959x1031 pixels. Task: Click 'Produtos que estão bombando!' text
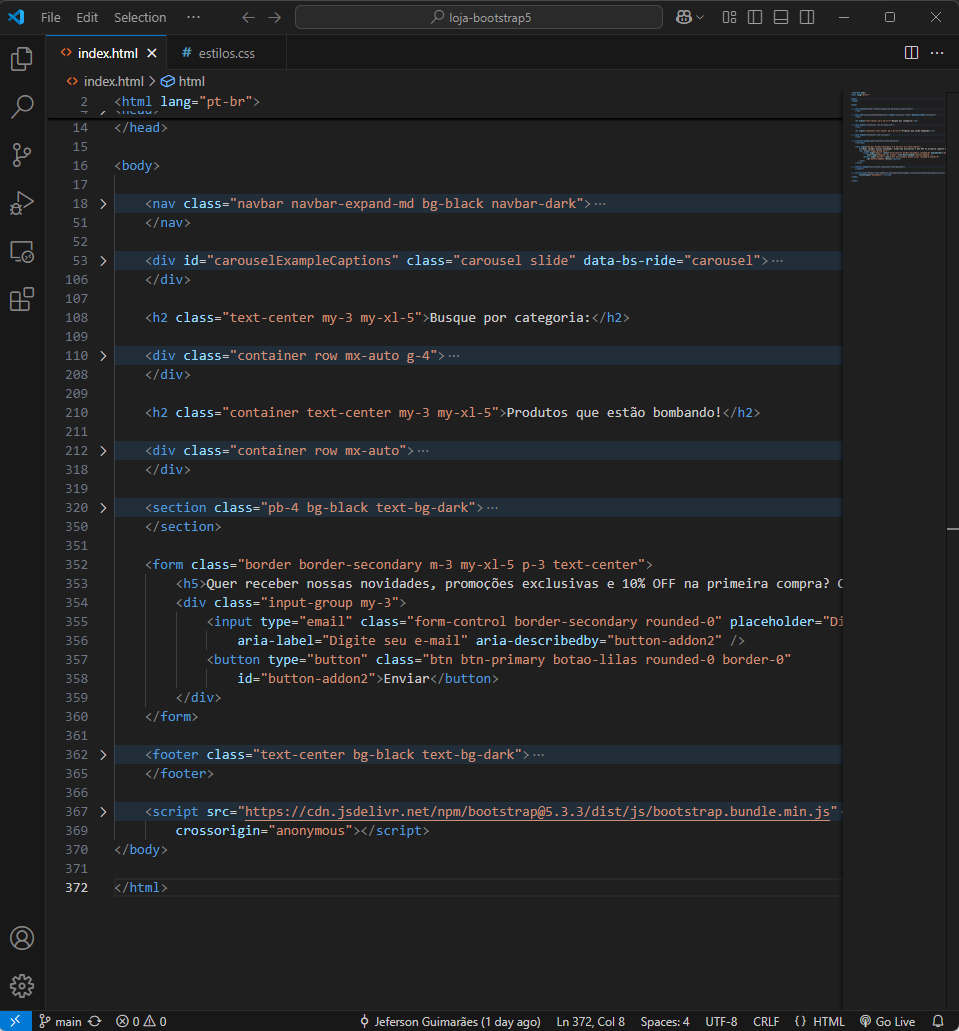pos(614,413)
